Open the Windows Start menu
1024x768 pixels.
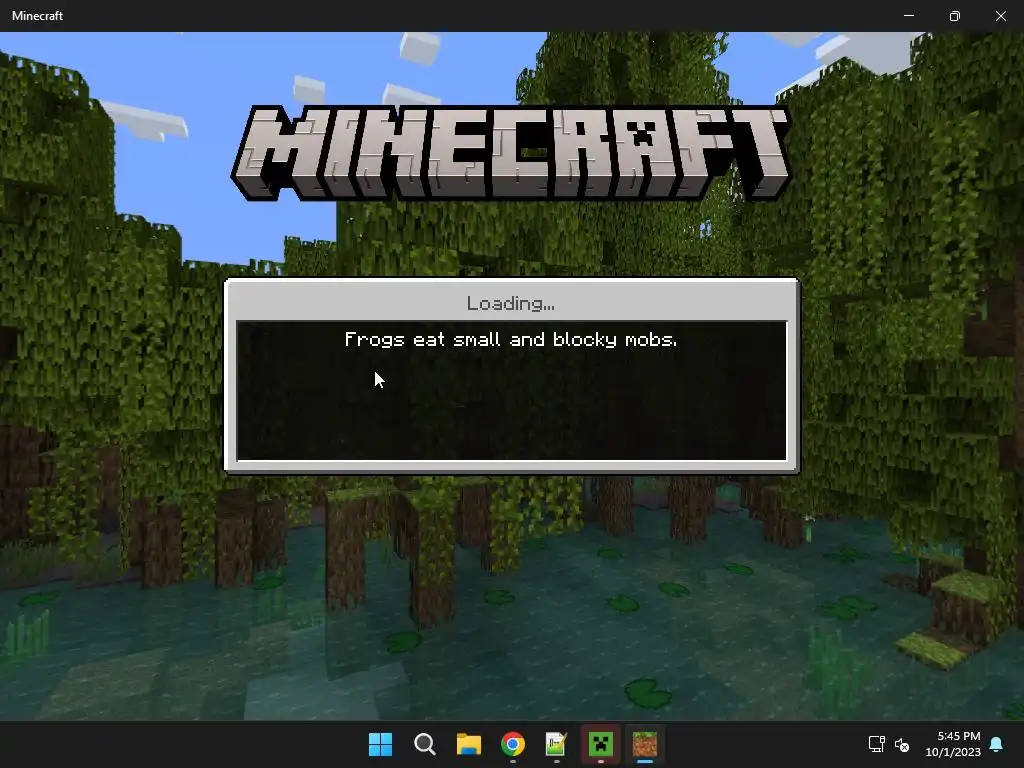[380, 744]
